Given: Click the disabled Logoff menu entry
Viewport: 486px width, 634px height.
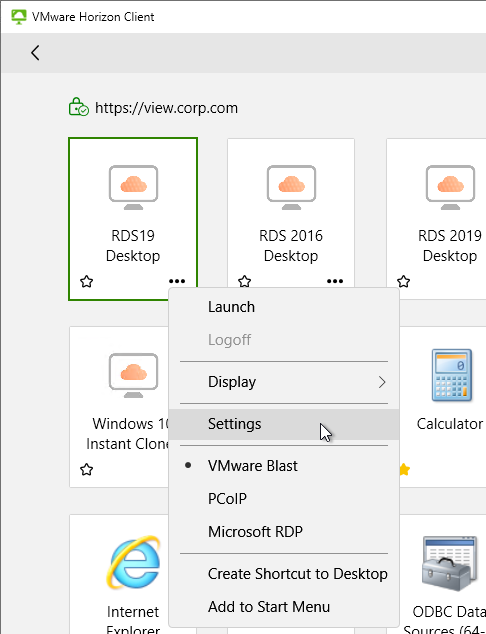Looking at the screenshot, I should click(x=284, y=340).
